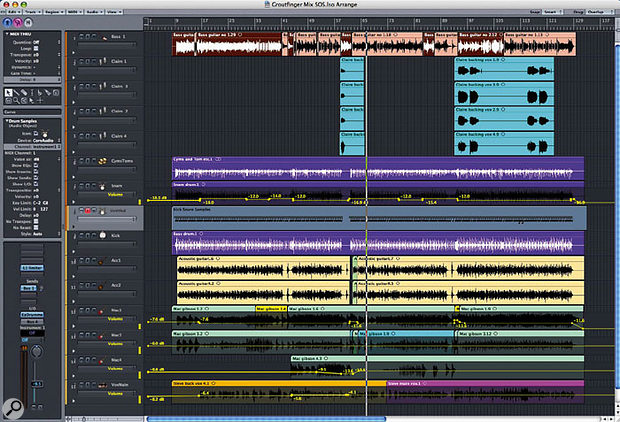Click the channel strip volume fader handle
This screenshot has height=422, width=620.
click(37, 384)
